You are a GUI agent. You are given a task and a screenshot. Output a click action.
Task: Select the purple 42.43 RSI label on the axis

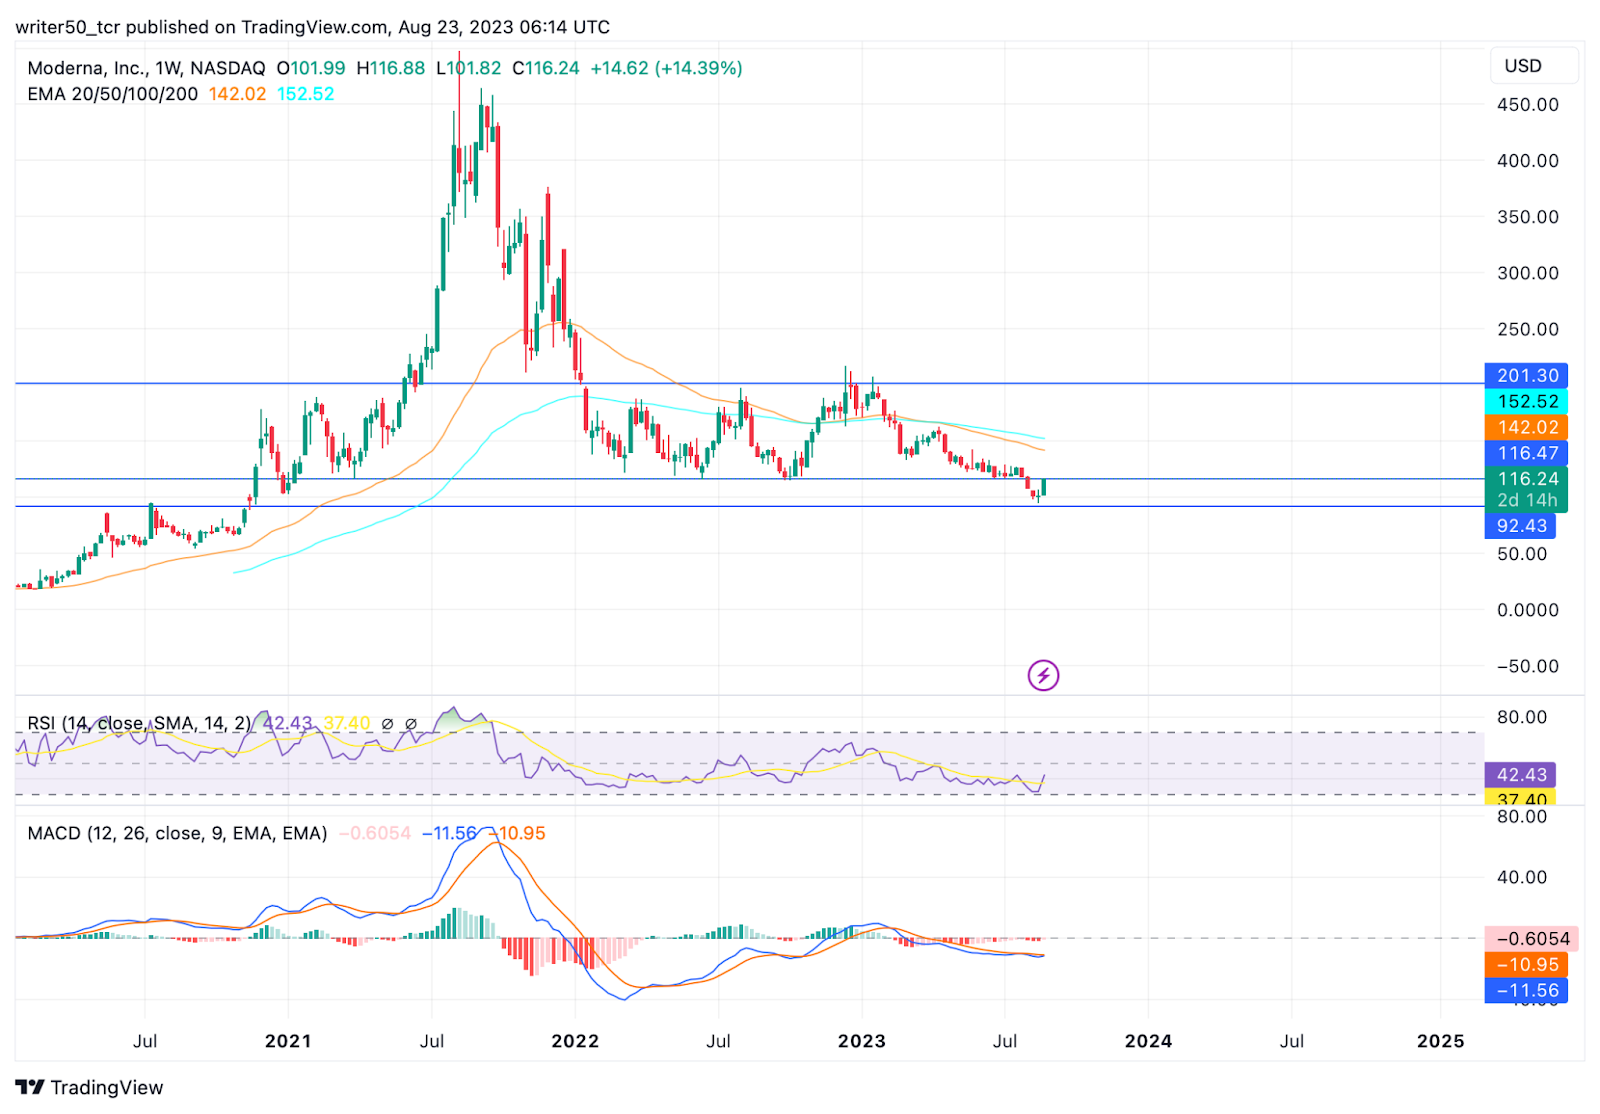1520,775
